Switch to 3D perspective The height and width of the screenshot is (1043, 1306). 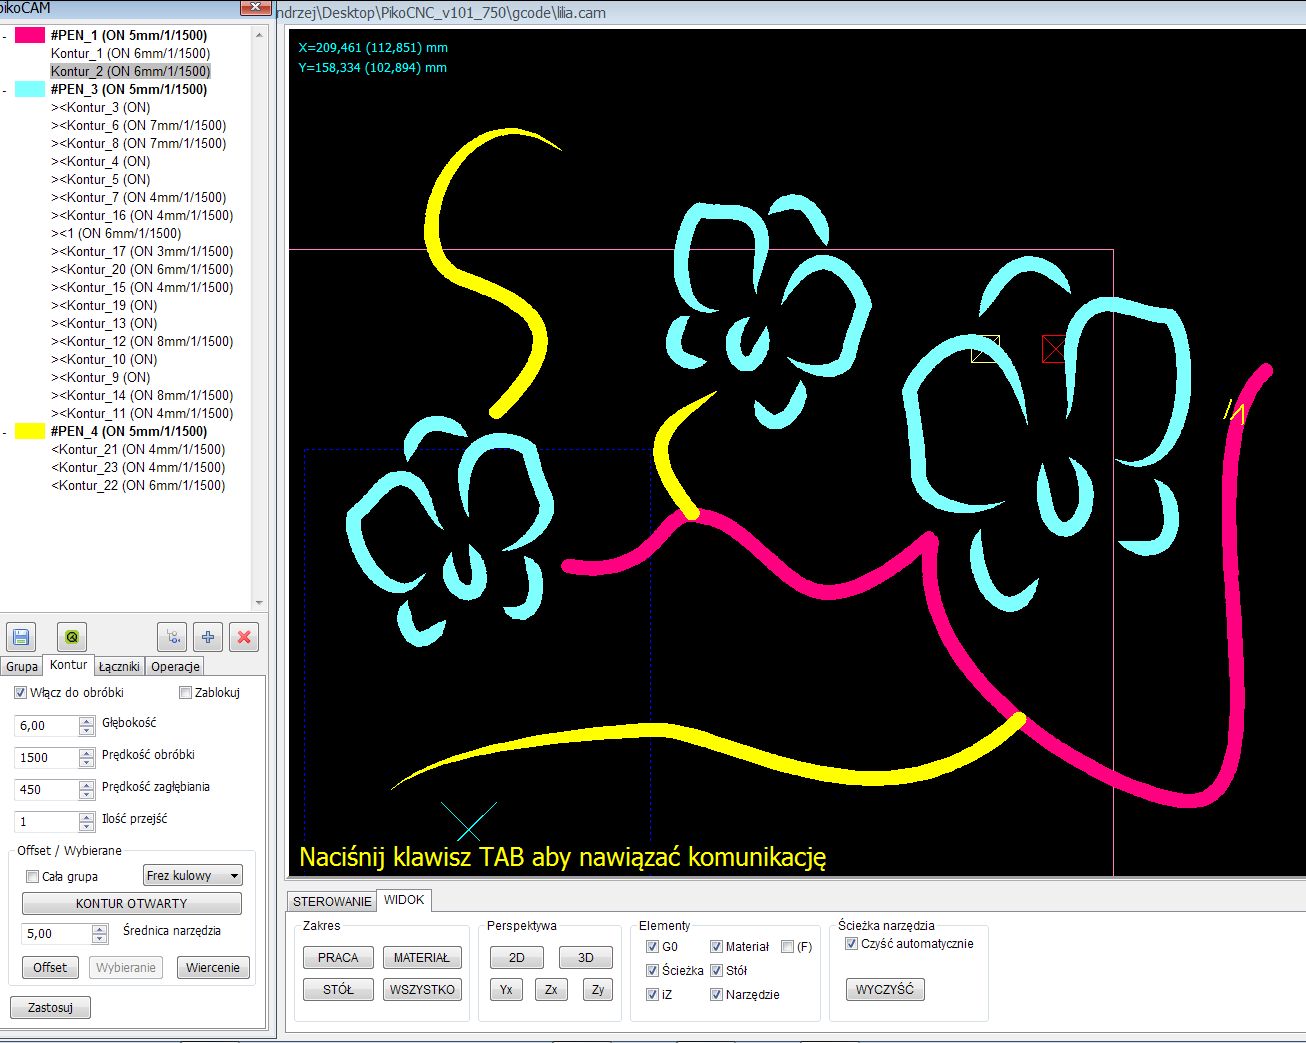[x=586, y=957]
